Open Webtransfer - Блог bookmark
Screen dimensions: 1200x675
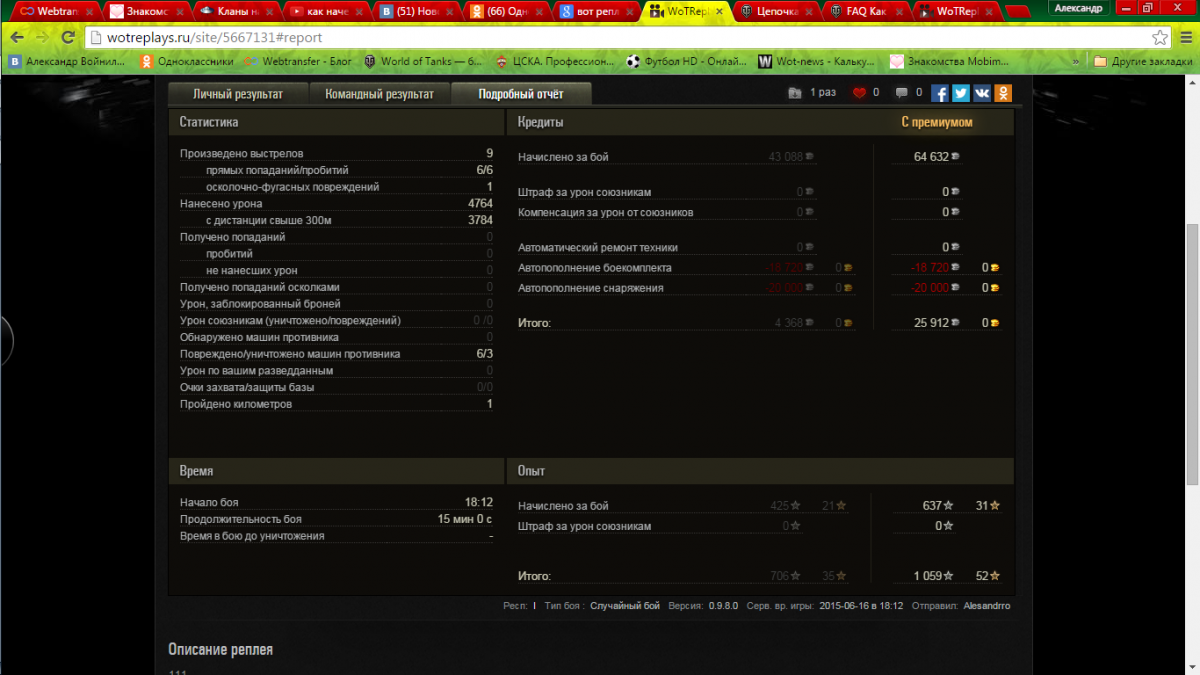coord(296,61)
